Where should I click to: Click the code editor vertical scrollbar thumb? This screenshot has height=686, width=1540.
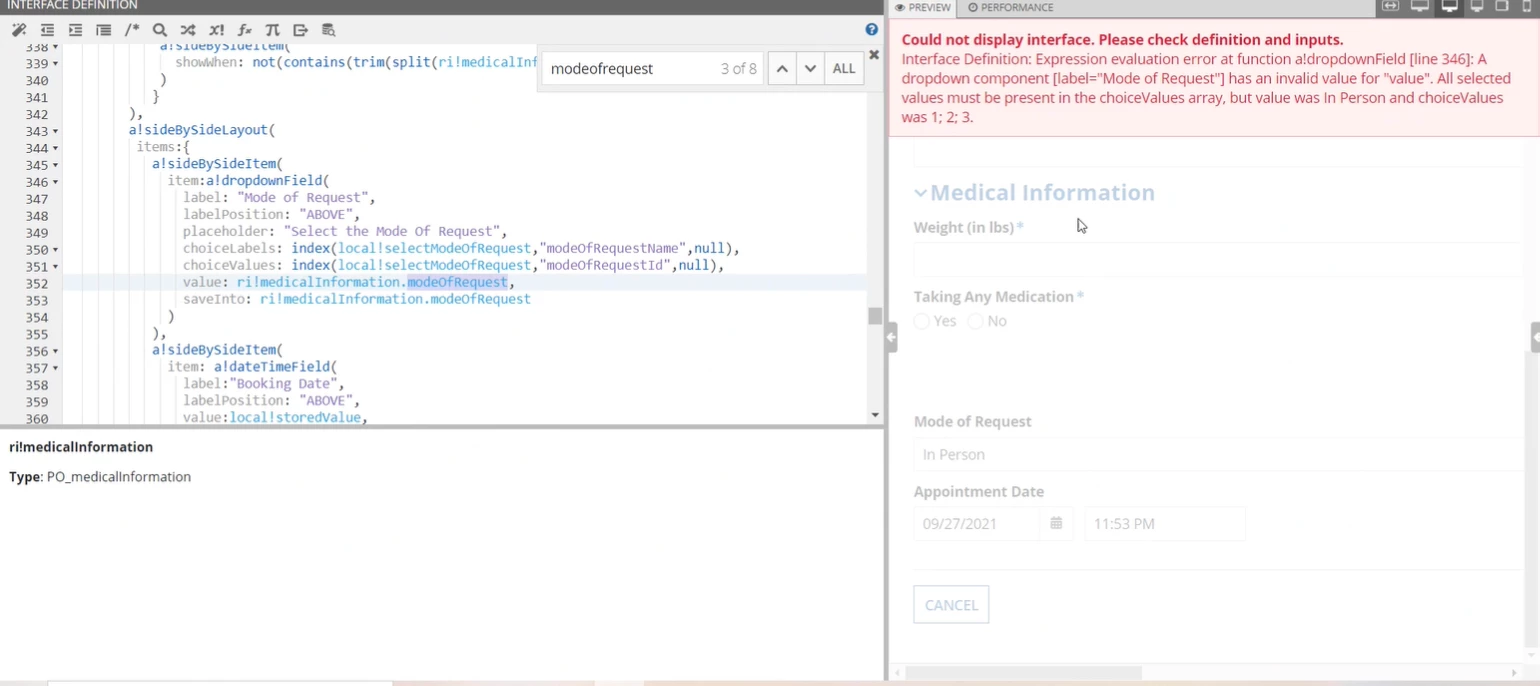click(x=875, y=316)
